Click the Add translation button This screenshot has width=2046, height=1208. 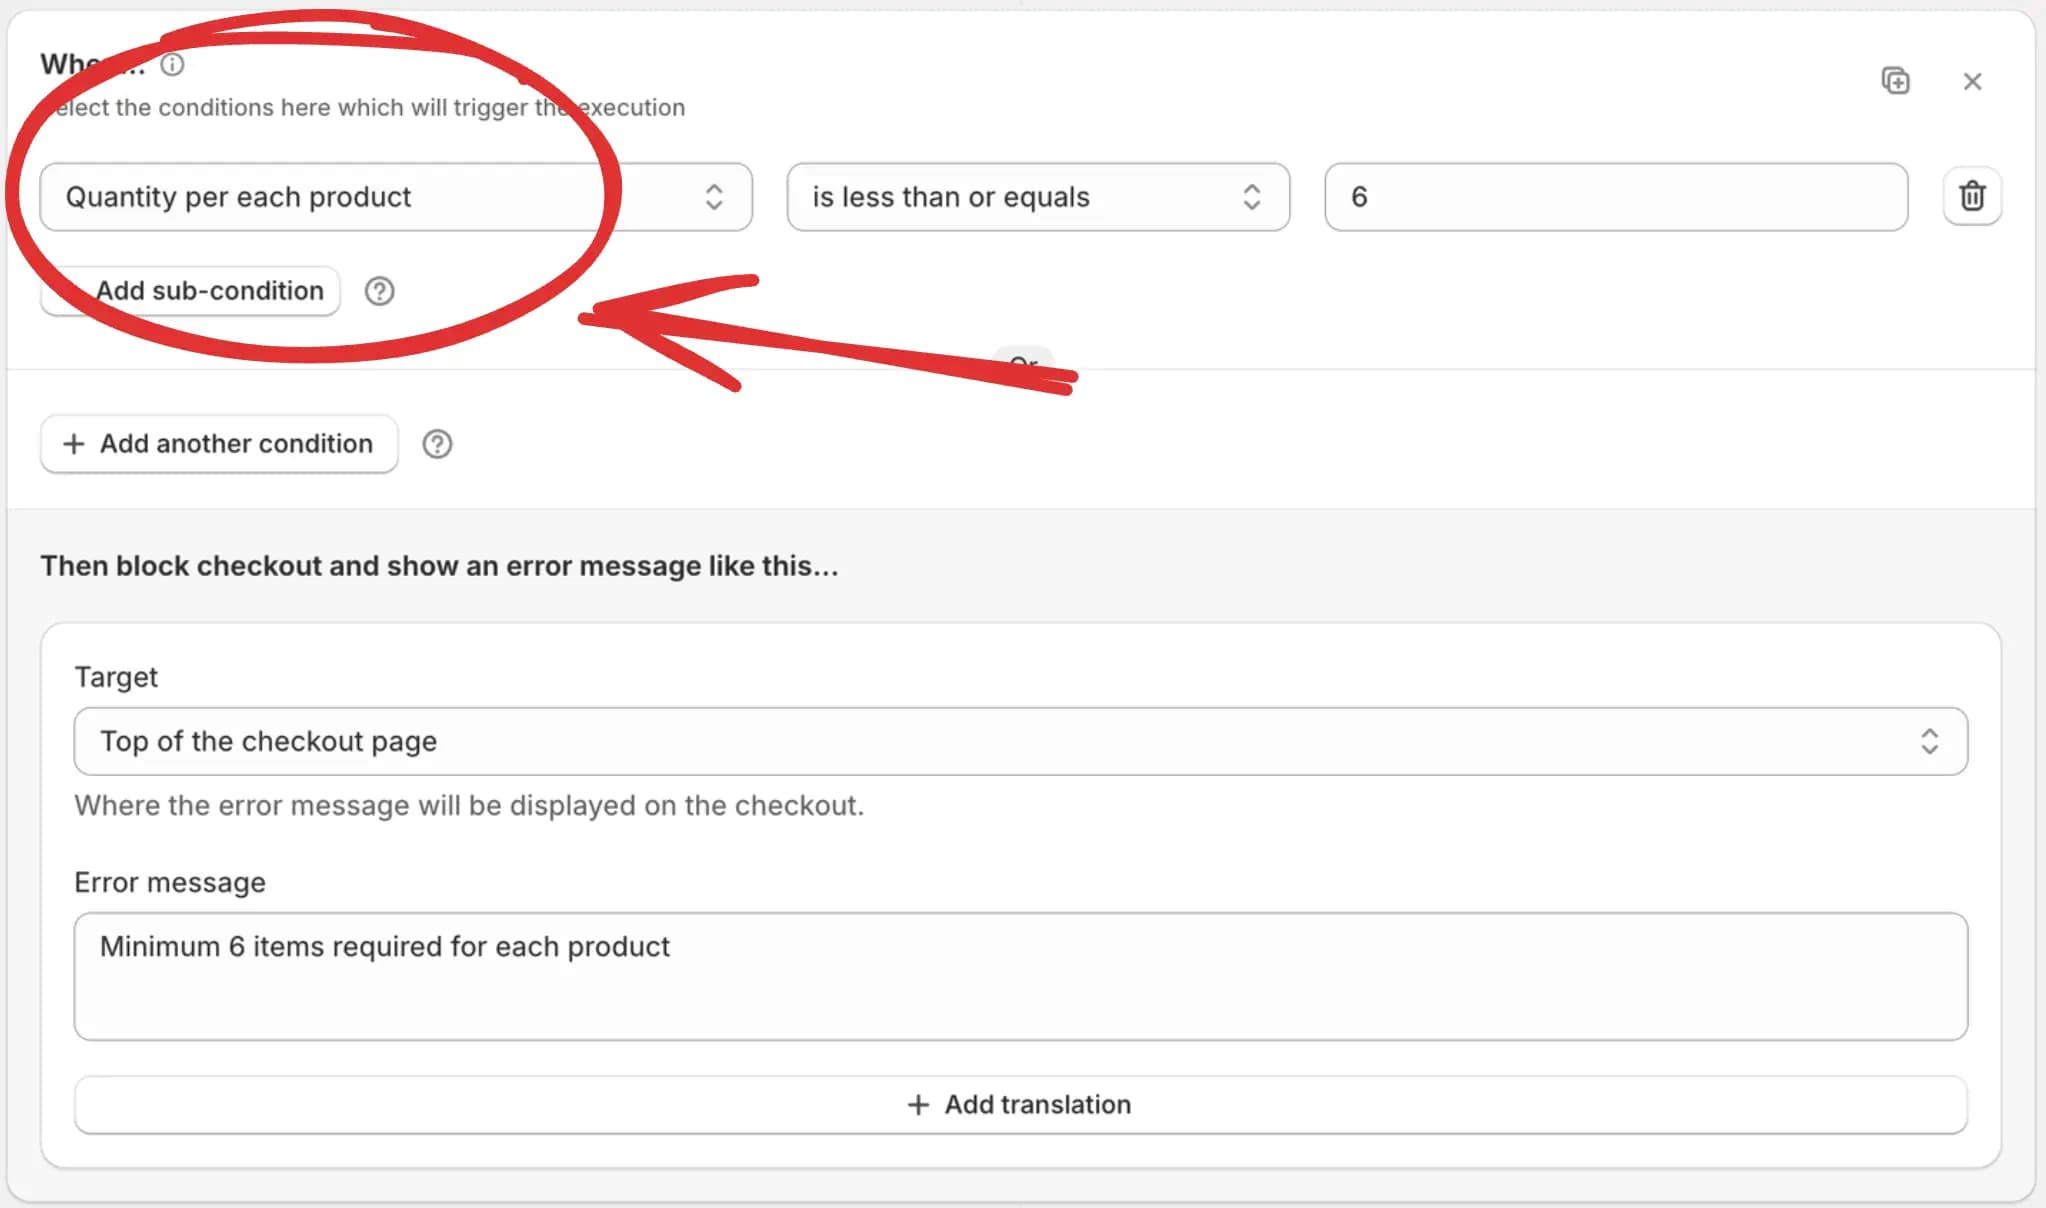(1018, 1104)
